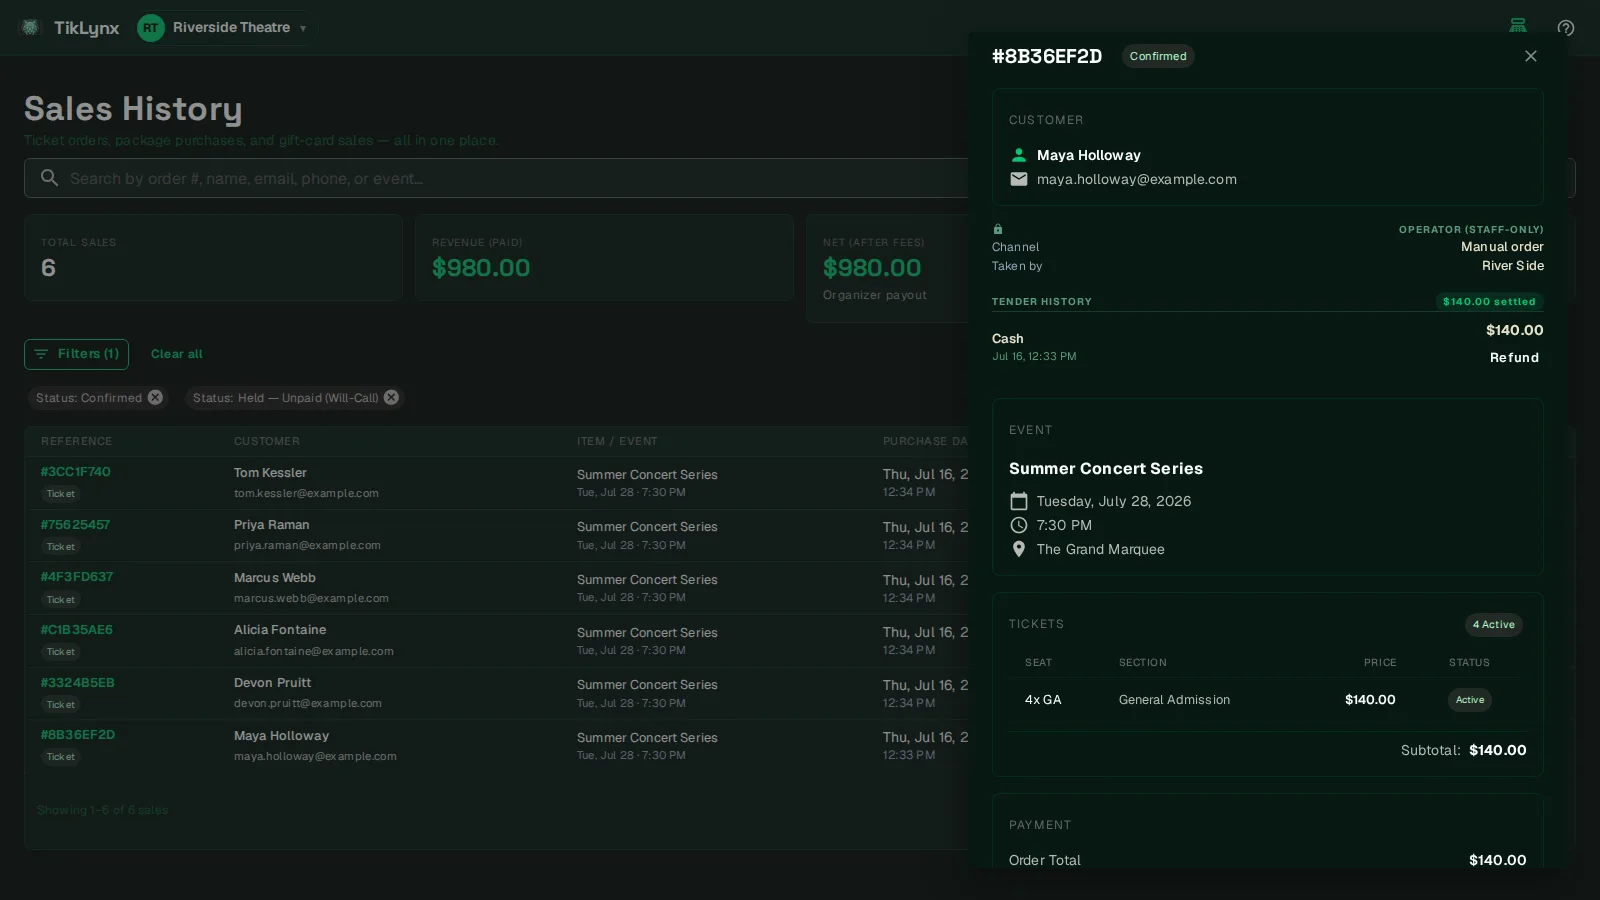Image resolution: width=1600 pixels, height=900 pixels.
Task: Select customer name Tom Kessler
Action: tap(270, 473)
